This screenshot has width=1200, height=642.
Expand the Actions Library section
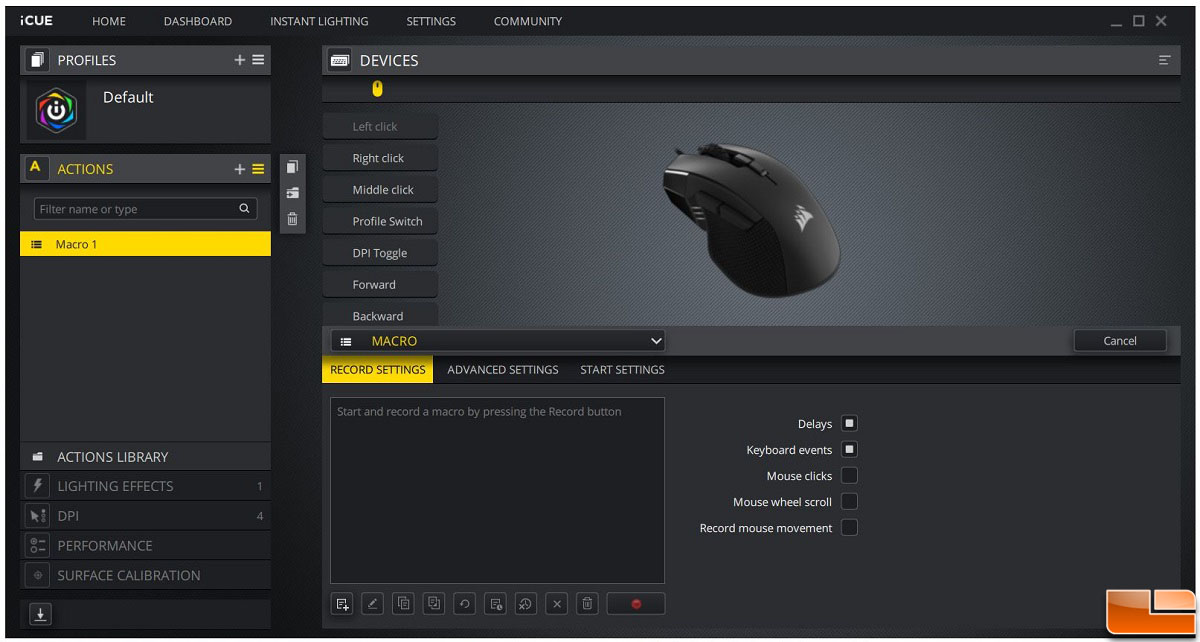[x=145, y=457]
